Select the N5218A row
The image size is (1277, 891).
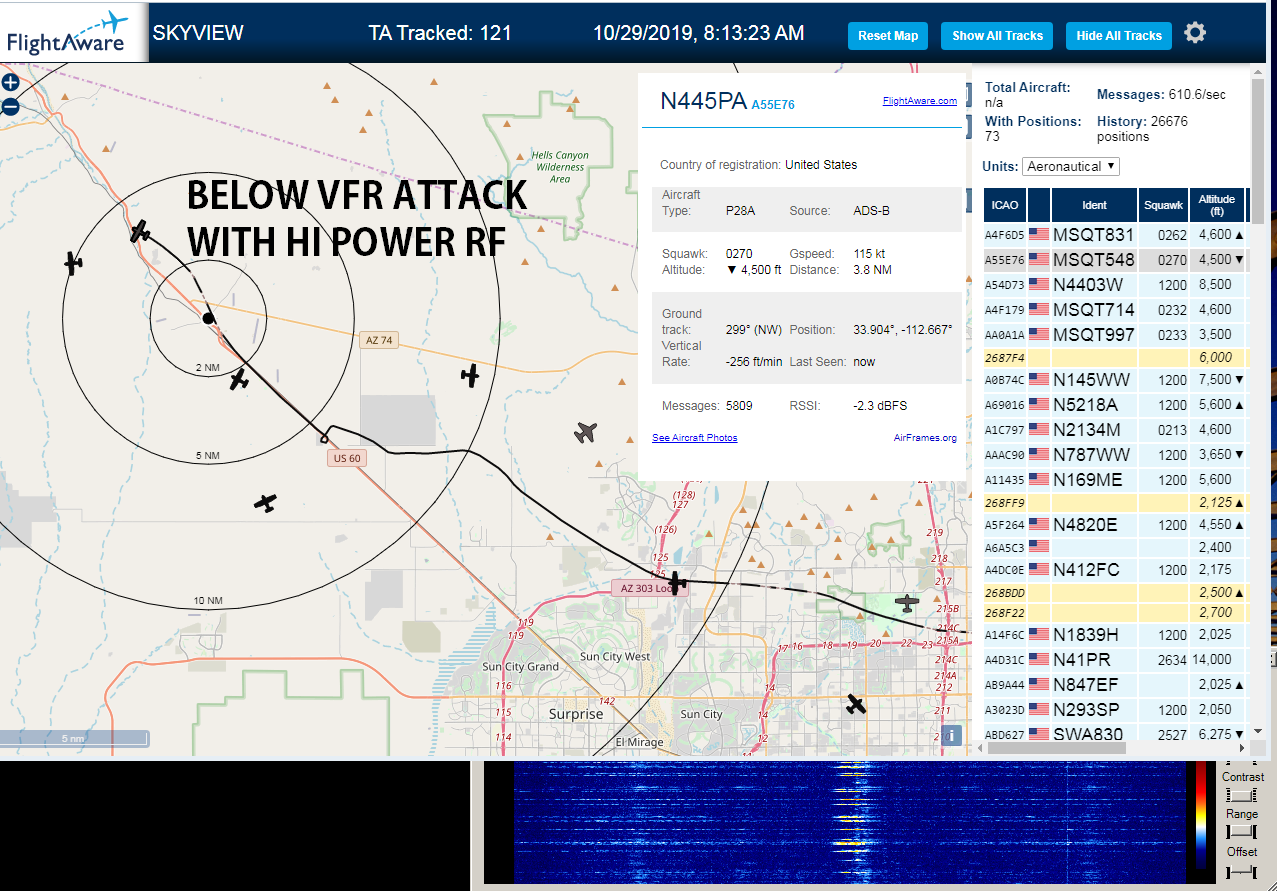1115,404
